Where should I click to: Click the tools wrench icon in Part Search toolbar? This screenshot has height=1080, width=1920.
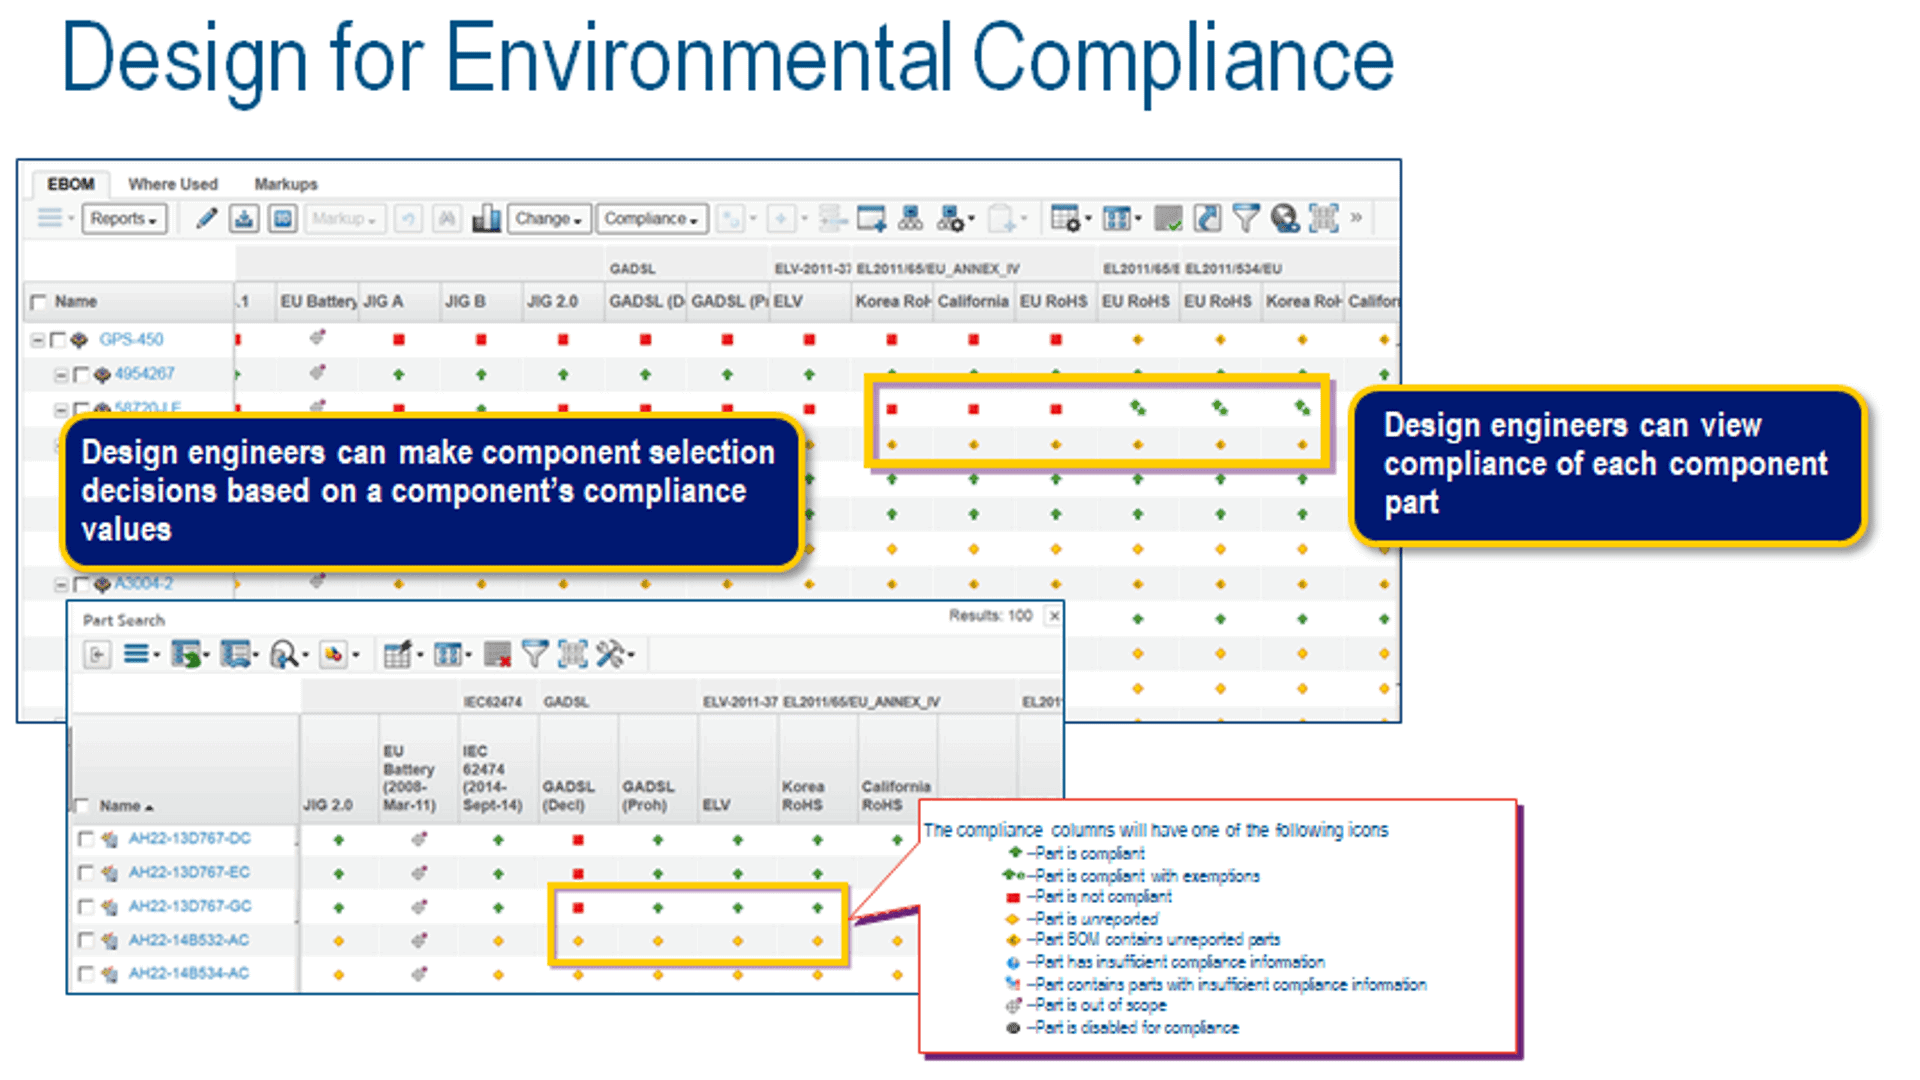614,655
